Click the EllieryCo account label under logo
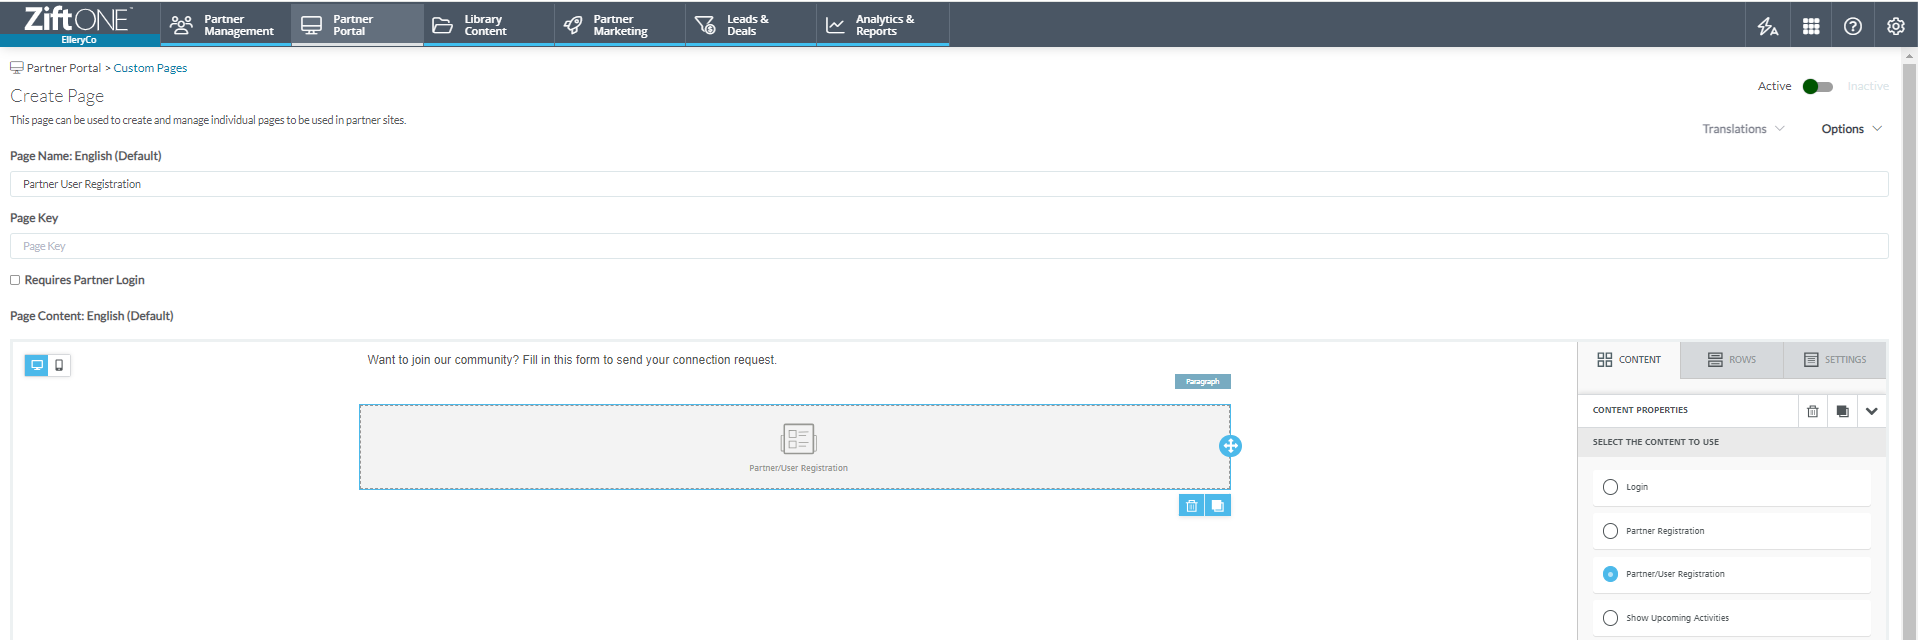 point(79,40)
